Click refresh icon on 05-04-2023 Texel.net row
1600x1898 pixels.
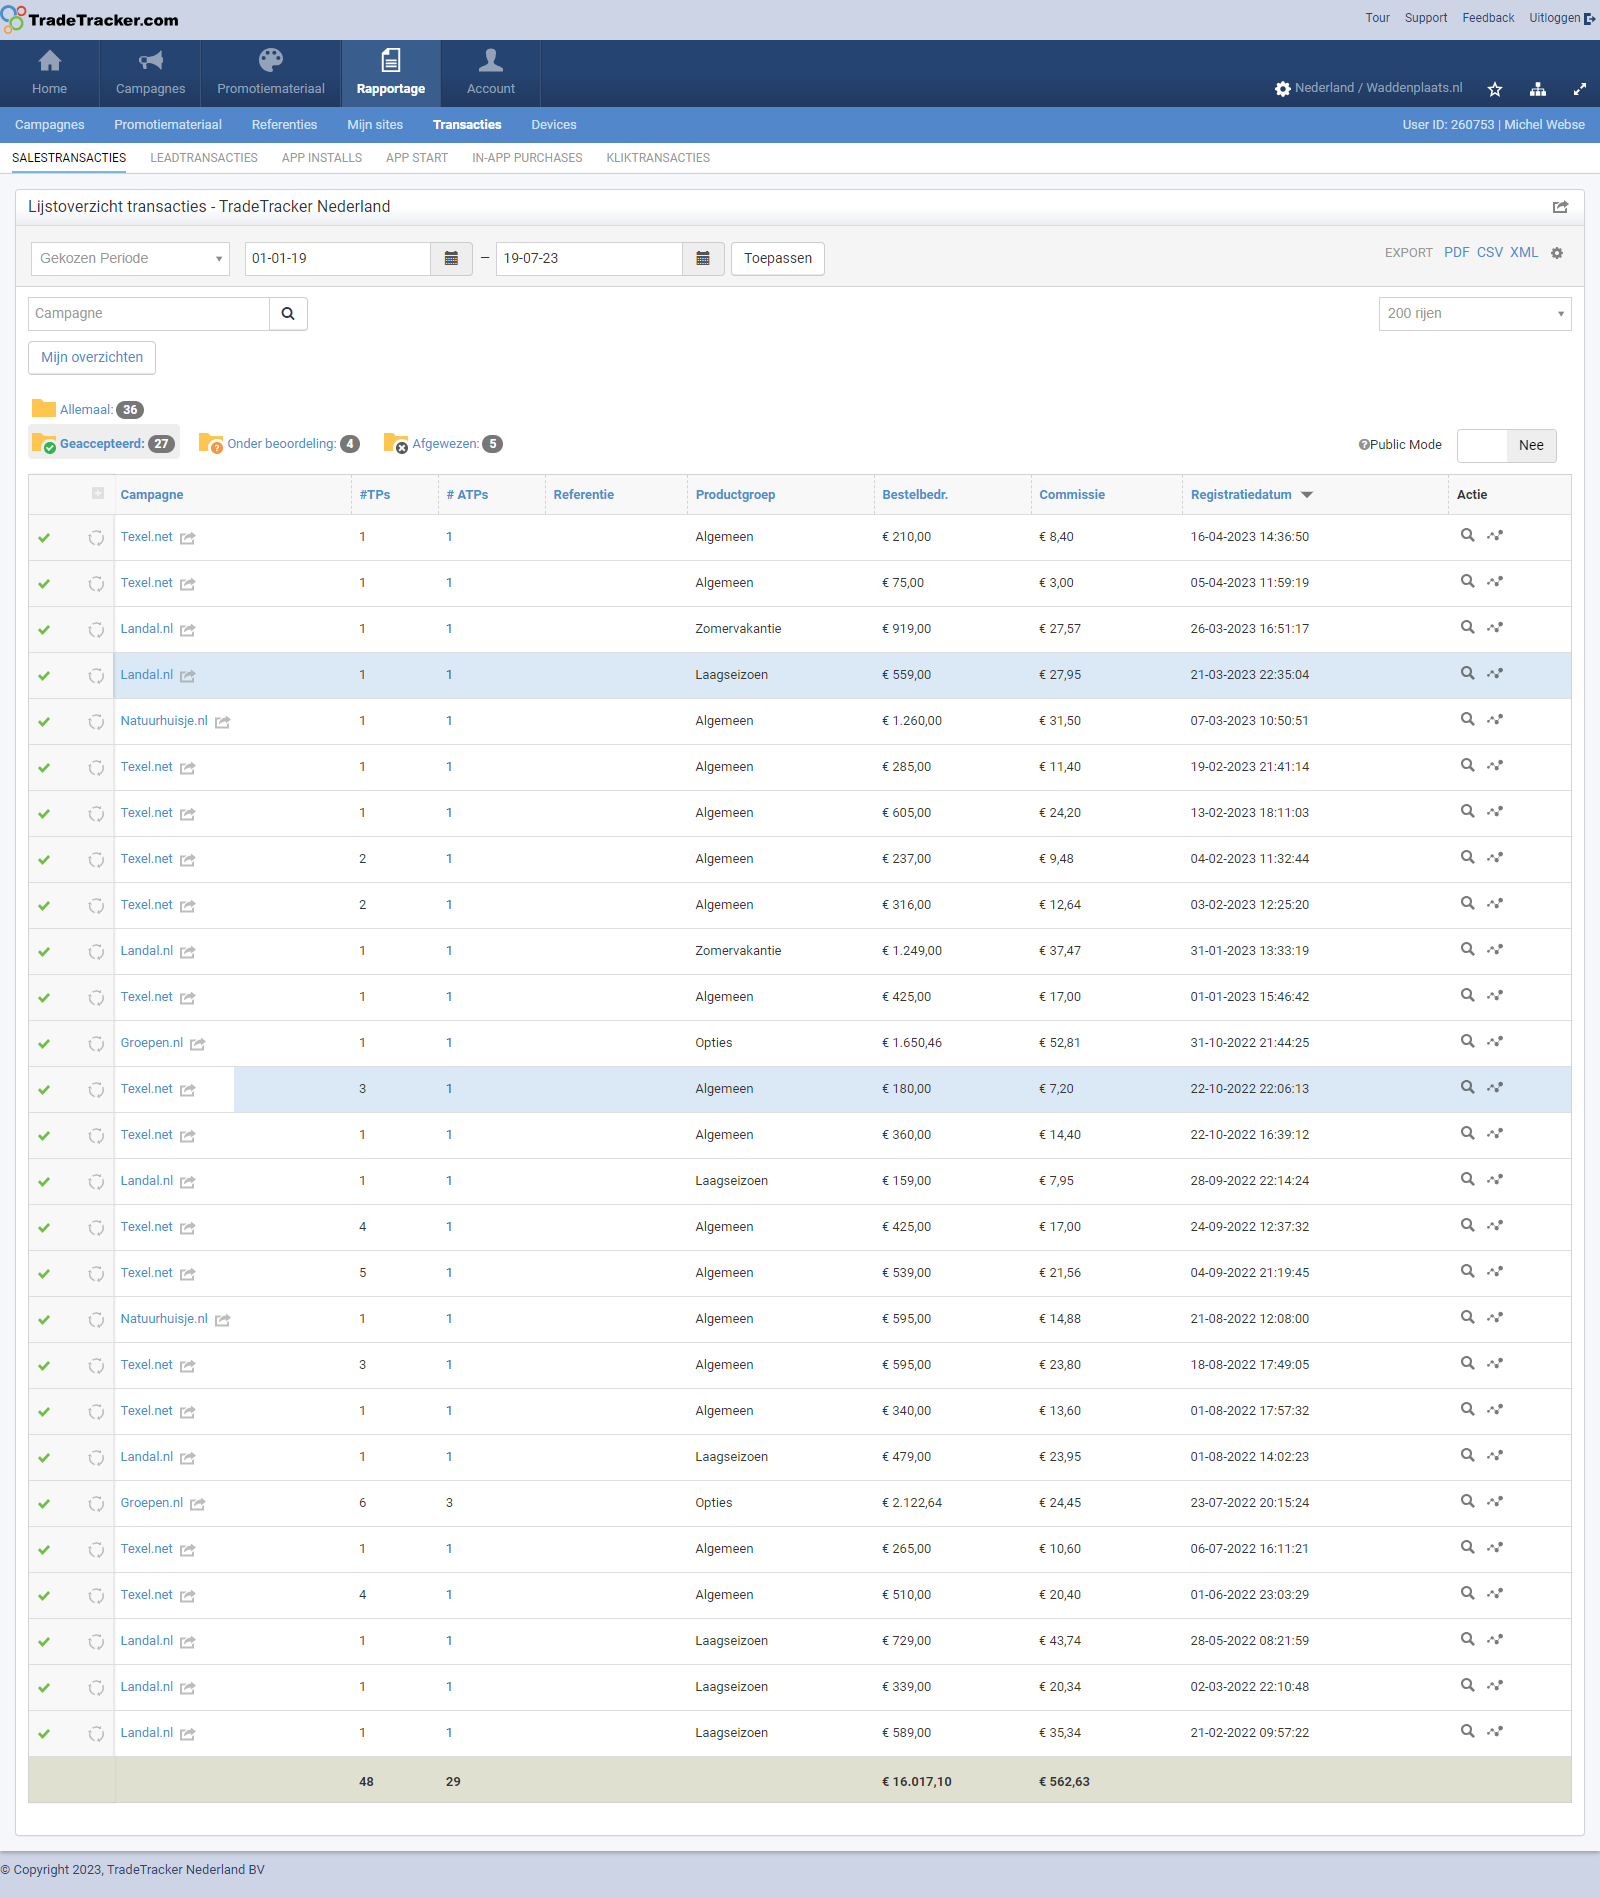[96, 584]
